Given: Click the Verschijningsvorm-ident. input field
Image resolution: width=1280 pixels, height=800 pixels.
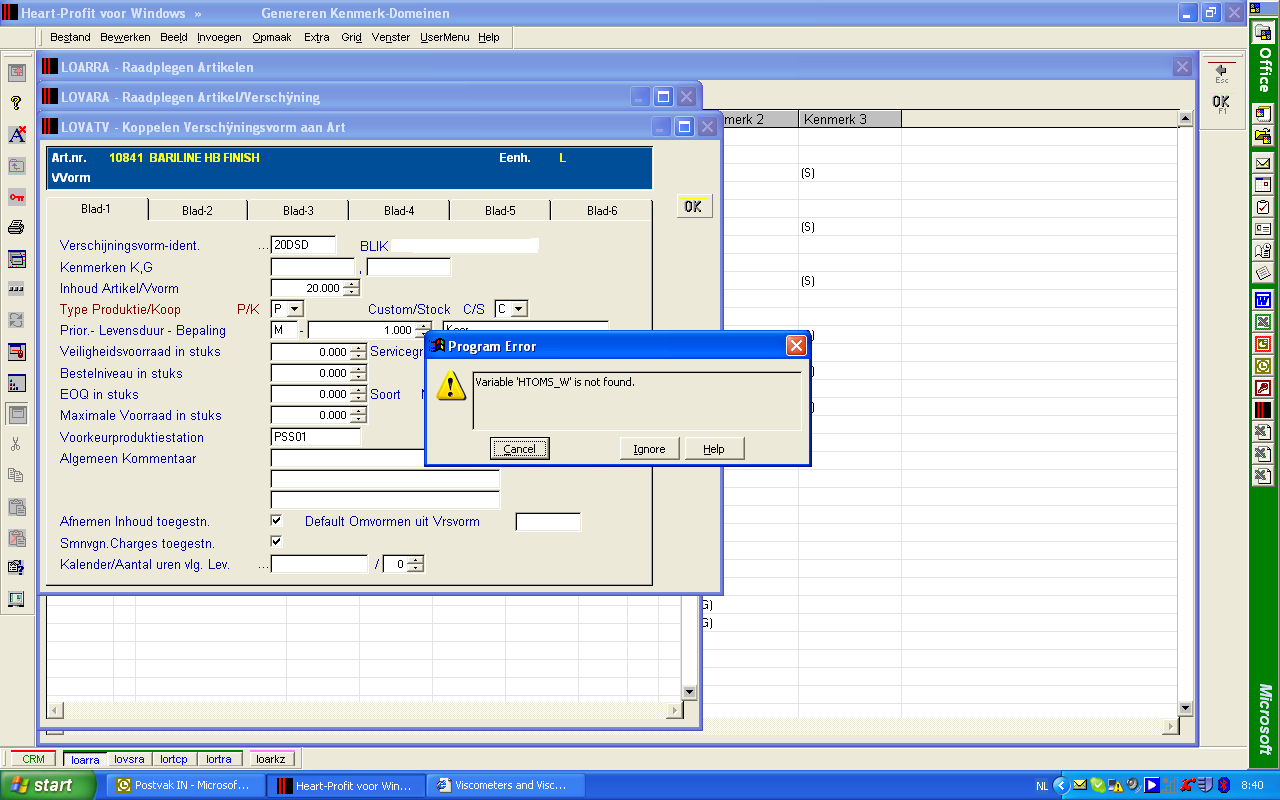Looking at the screenshot, I should pos(304,245).
